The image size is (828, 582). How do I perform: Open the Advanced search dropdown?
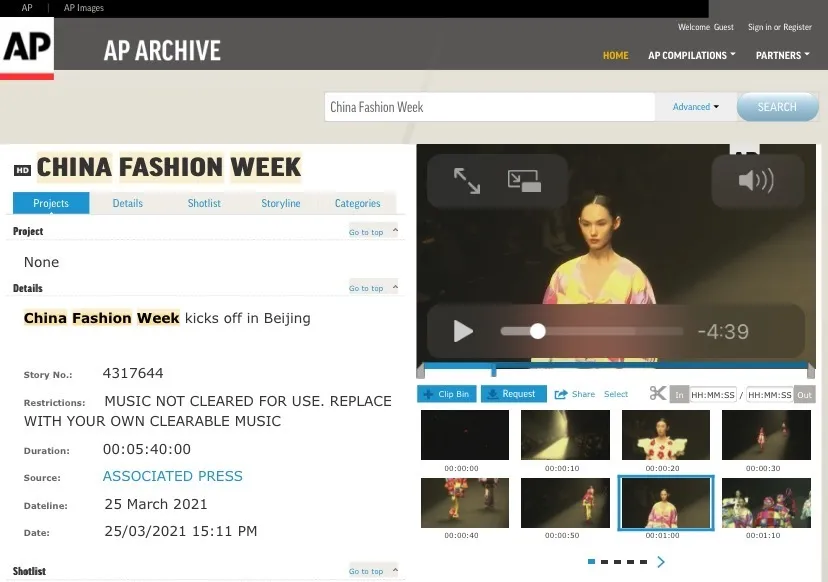click(695, 107)
